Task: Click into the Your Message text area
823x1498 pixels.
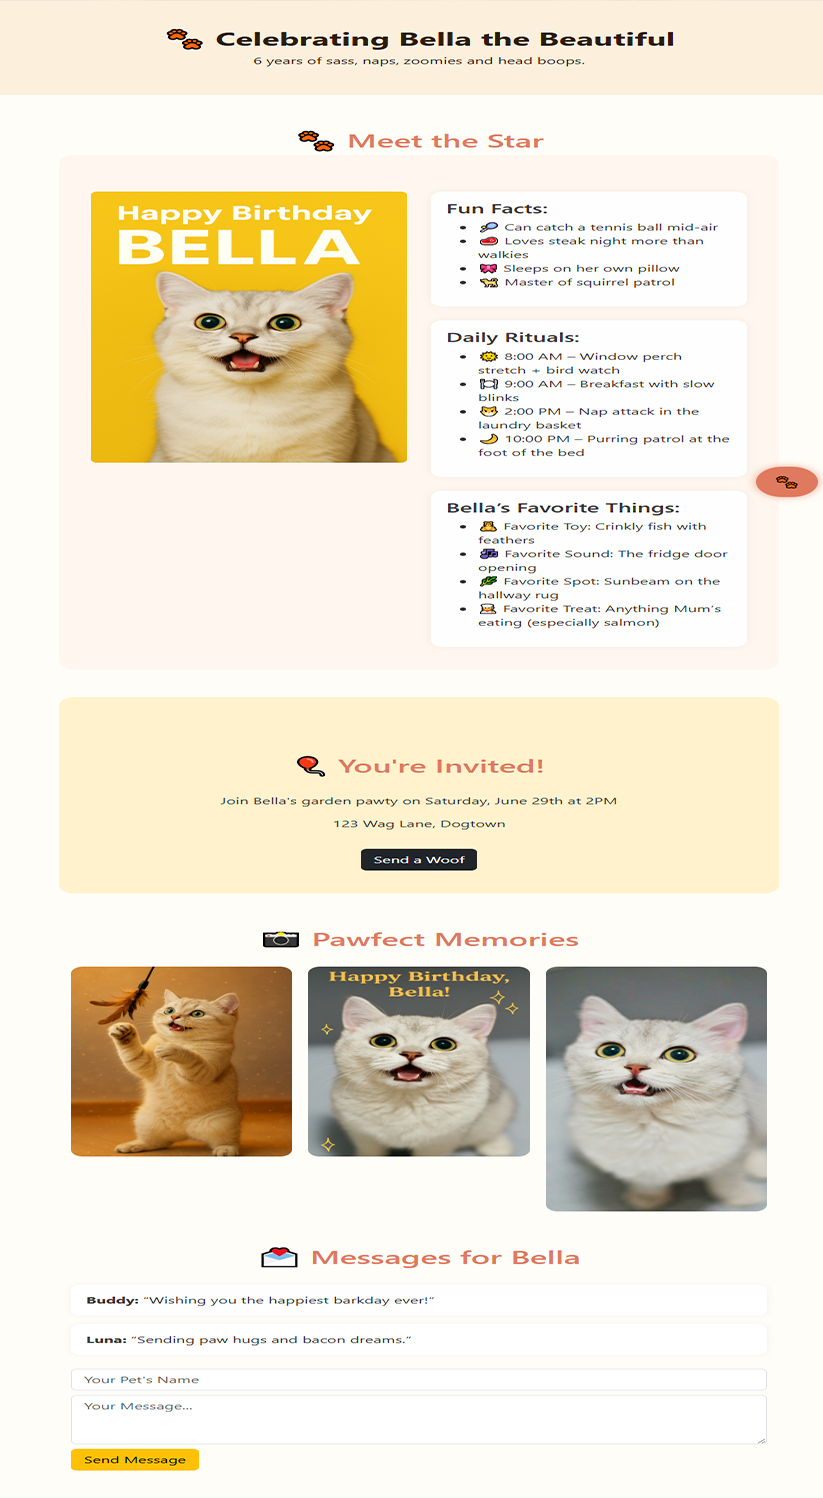Action: (419, 1419)
